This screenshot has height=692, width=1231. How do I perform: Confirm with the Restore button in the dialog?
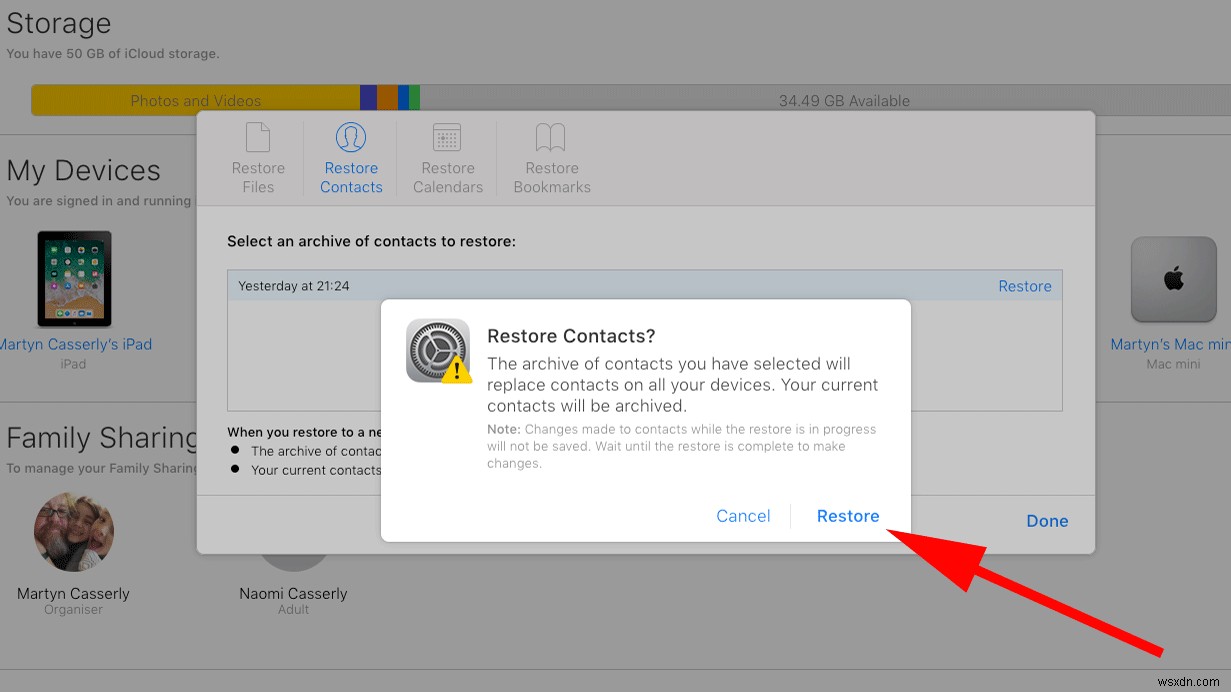coord(847,515)
